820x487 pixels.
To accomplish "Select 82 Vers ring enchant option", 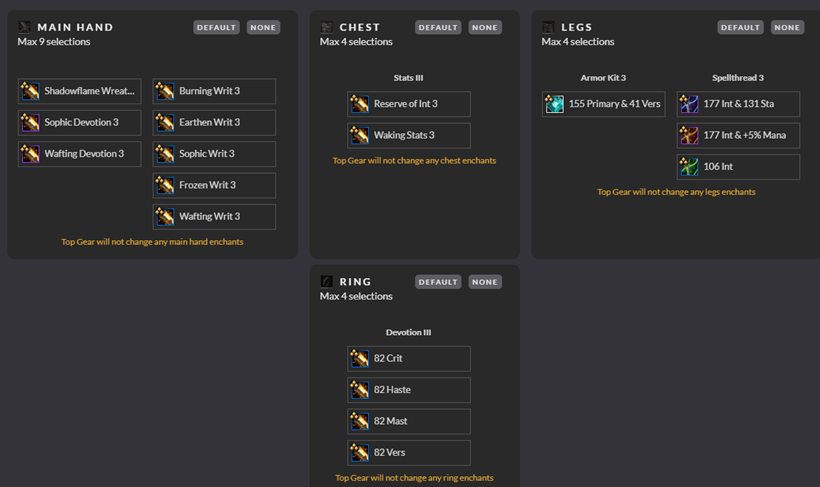I will pos(409,452).
